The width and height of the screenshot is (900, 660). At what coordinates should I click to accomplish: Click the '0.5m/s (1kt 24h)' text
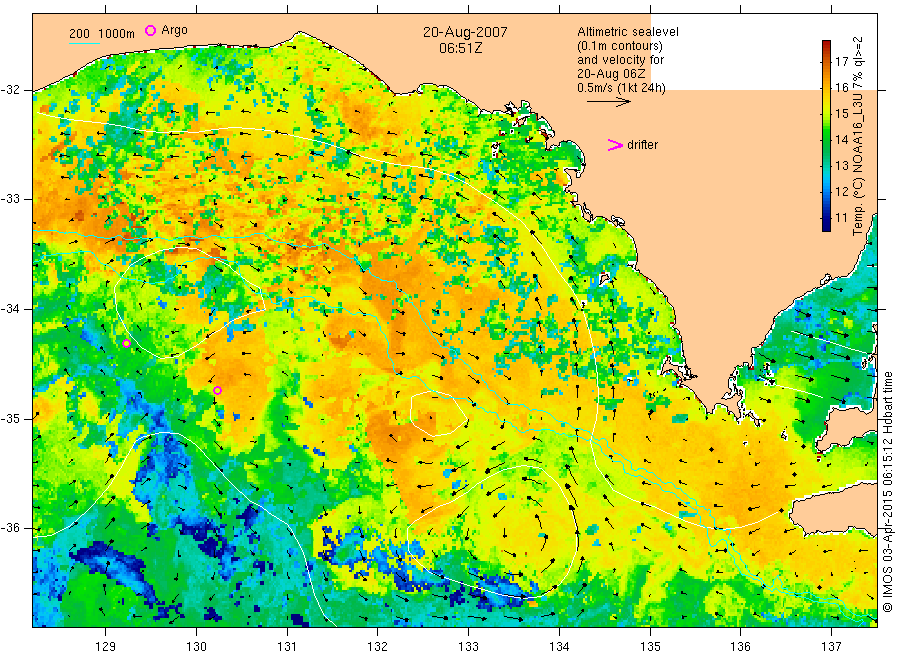click(621, 88)
